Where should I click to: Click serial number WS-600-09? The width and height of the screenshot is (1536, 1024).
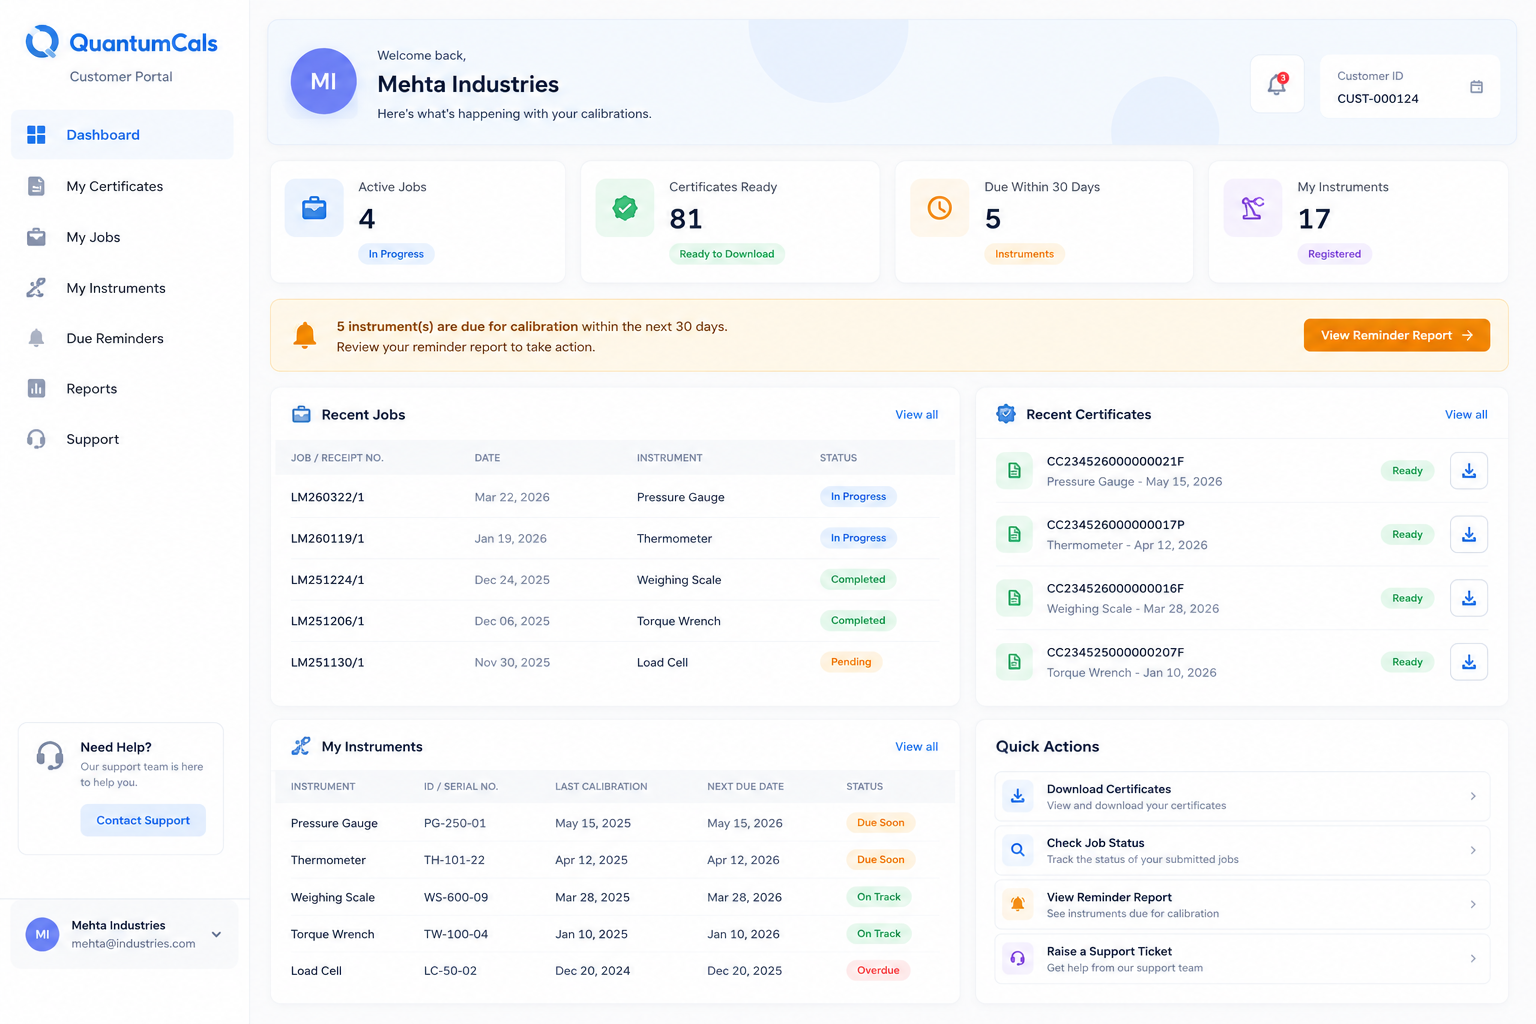456,897
